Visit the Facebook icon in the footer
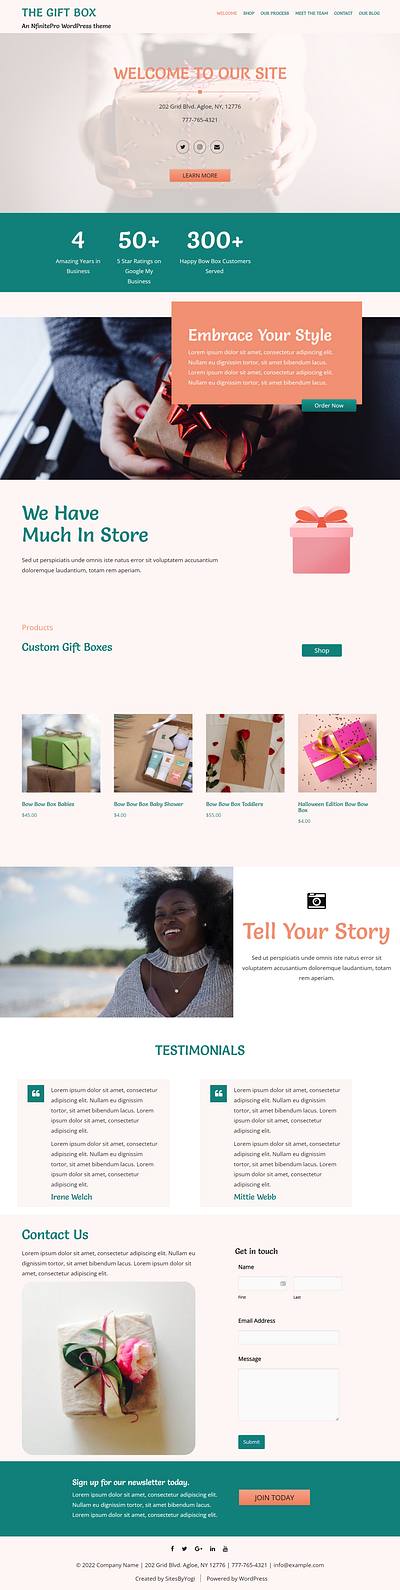The image size is (400, 1590). [172, 1549]
